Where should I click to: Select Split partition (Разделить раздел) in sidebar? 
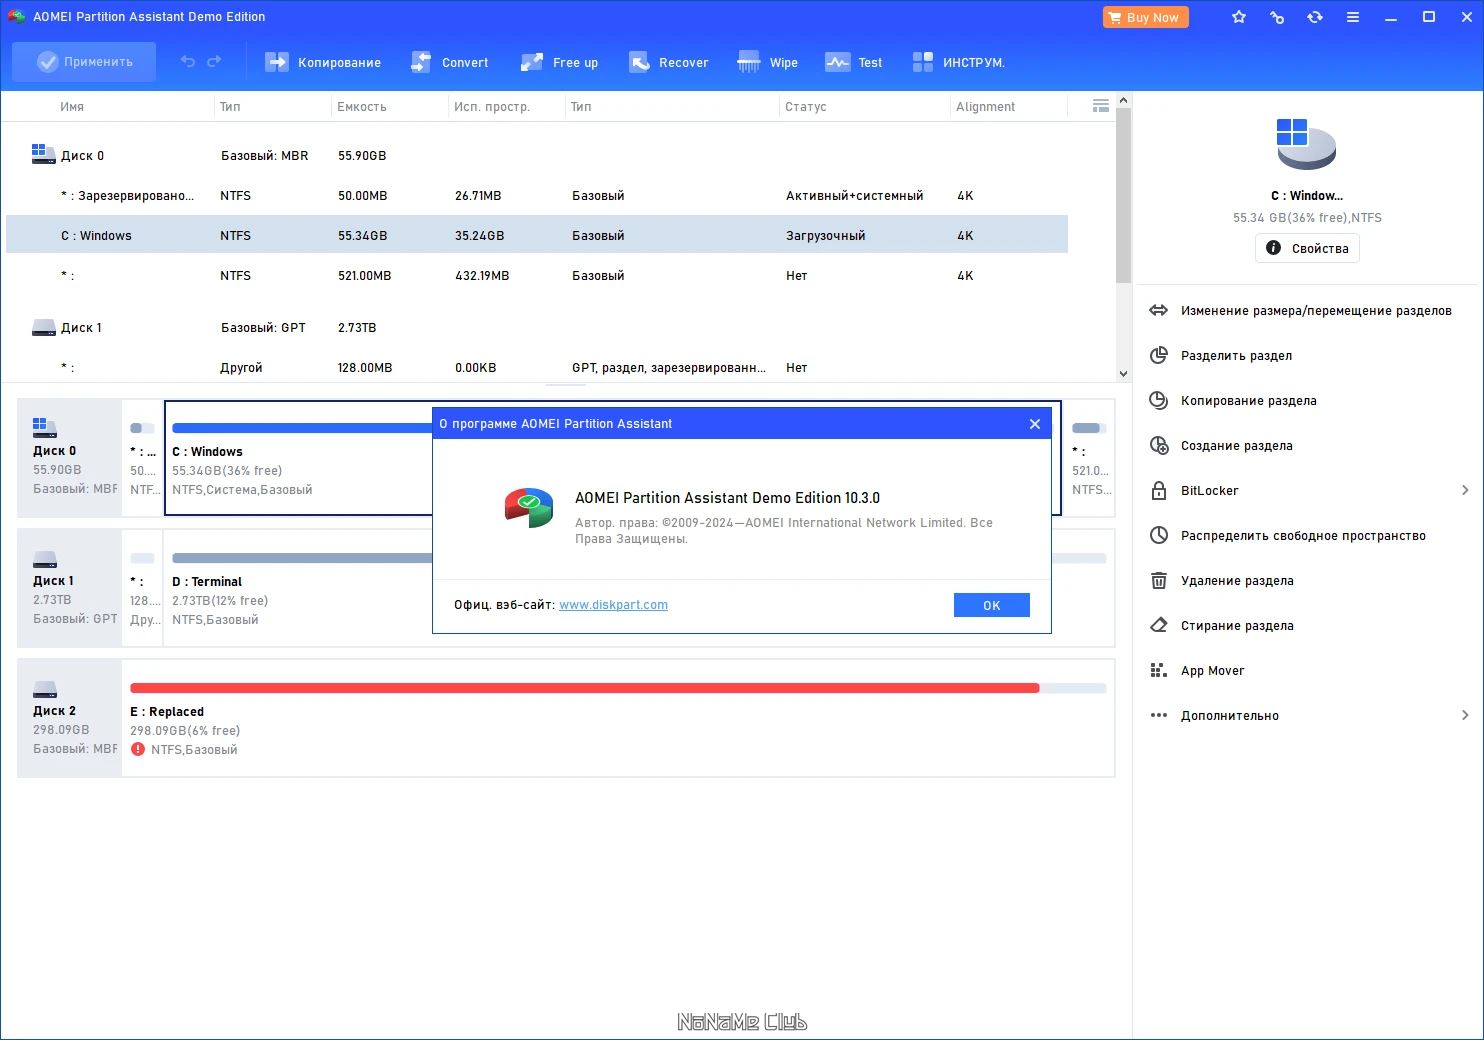point(1236,356)
